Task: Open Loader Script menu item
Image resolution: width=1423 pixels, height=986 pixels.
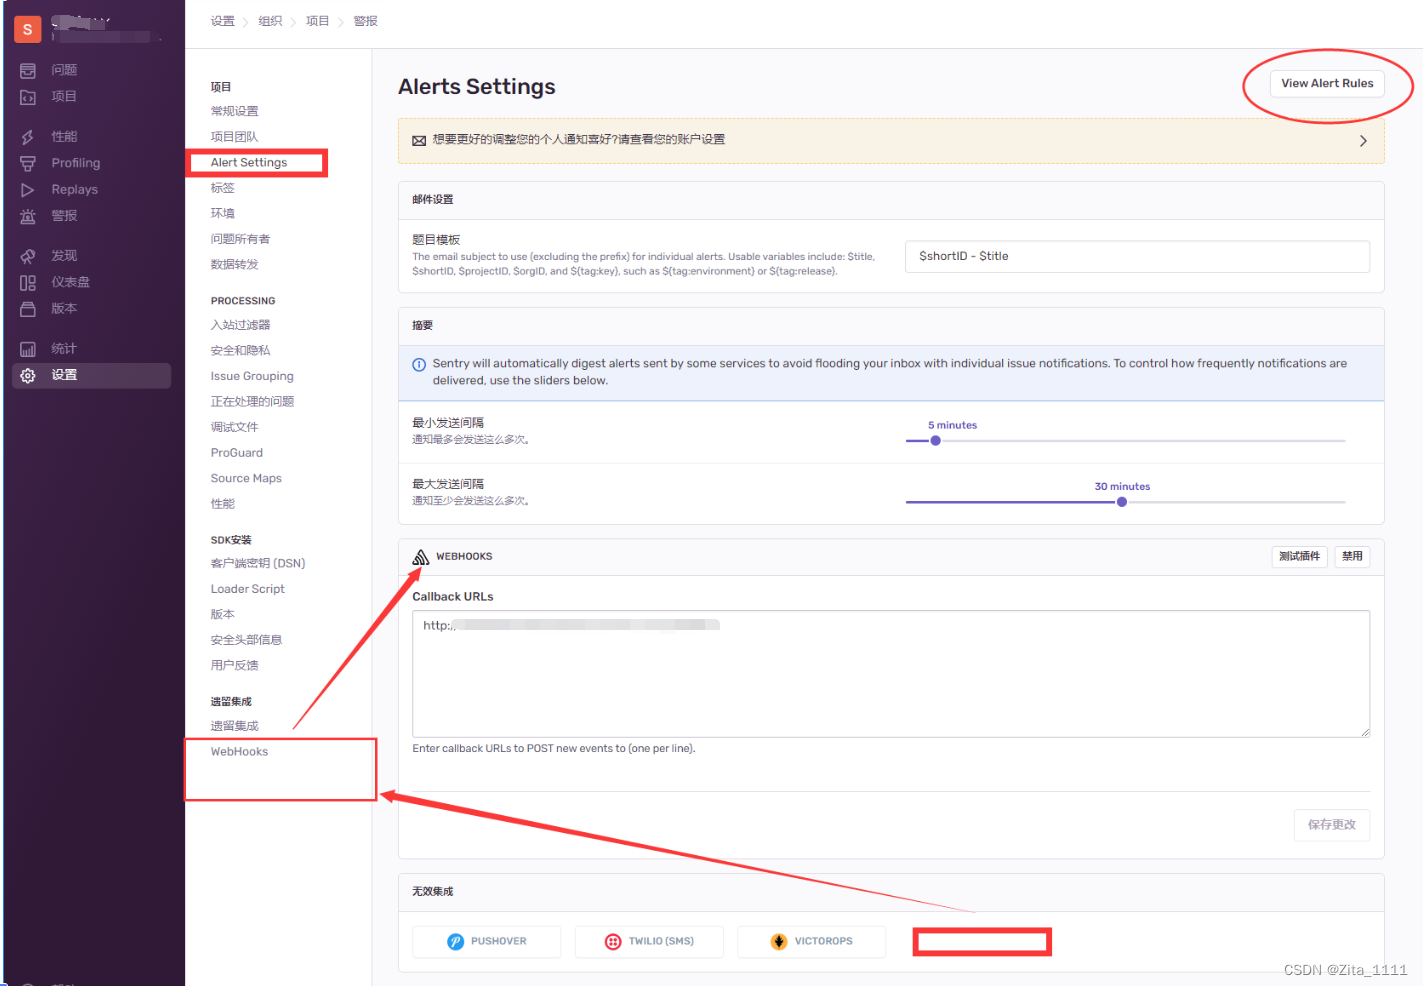Action: [x=248, y=589]
